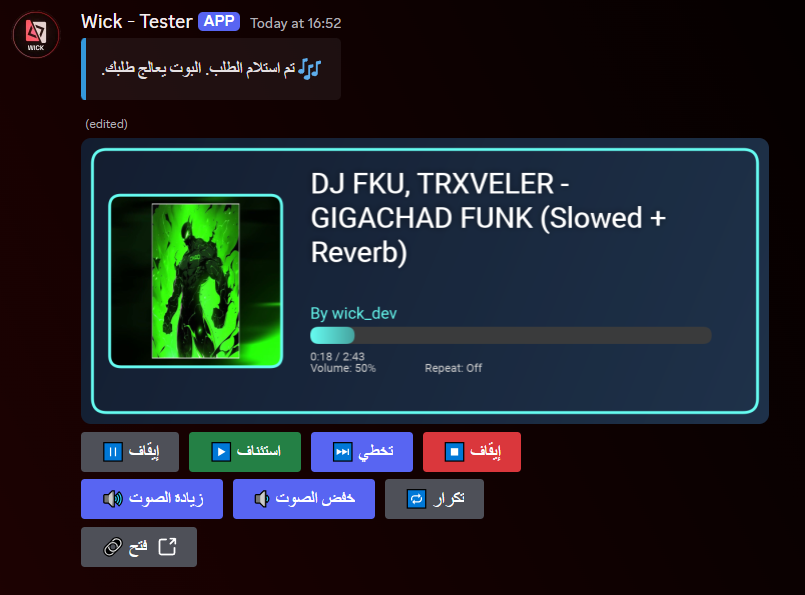Screen dimensions: 805x595
Task: Click the blue music notes emoji
Action: [310, 69]
